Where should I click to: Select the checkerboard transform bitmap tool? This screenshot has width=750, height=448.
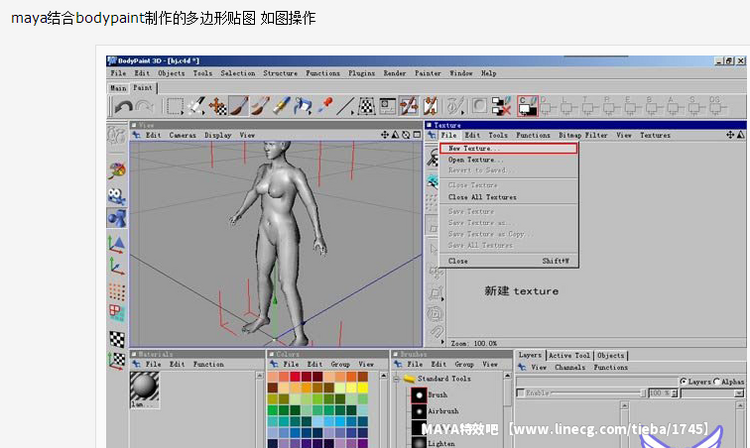pos(366,107)
